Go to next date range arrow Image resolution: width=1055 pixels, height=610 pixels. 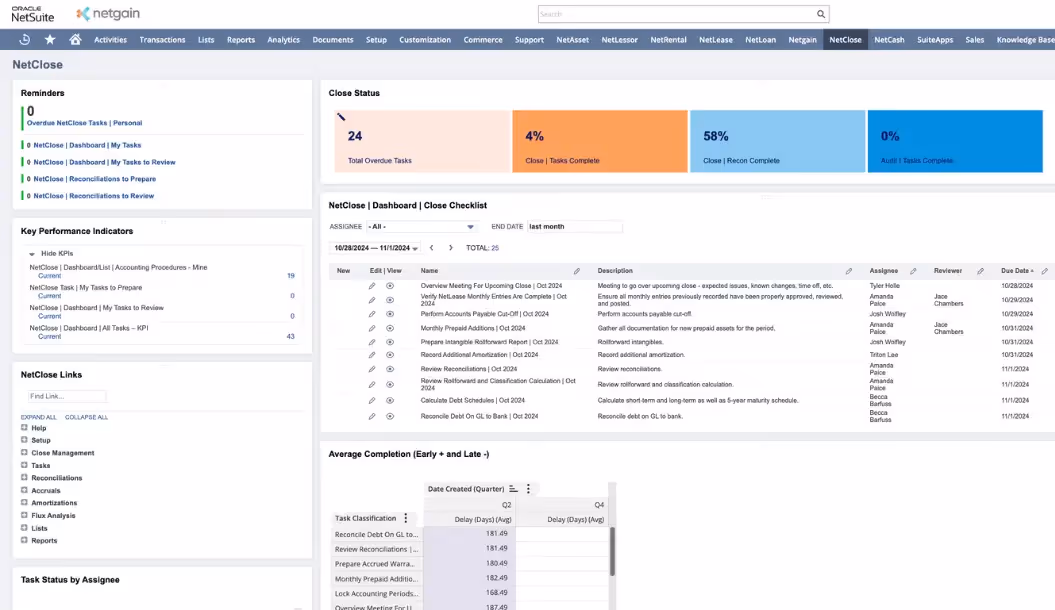pos(451,247)
